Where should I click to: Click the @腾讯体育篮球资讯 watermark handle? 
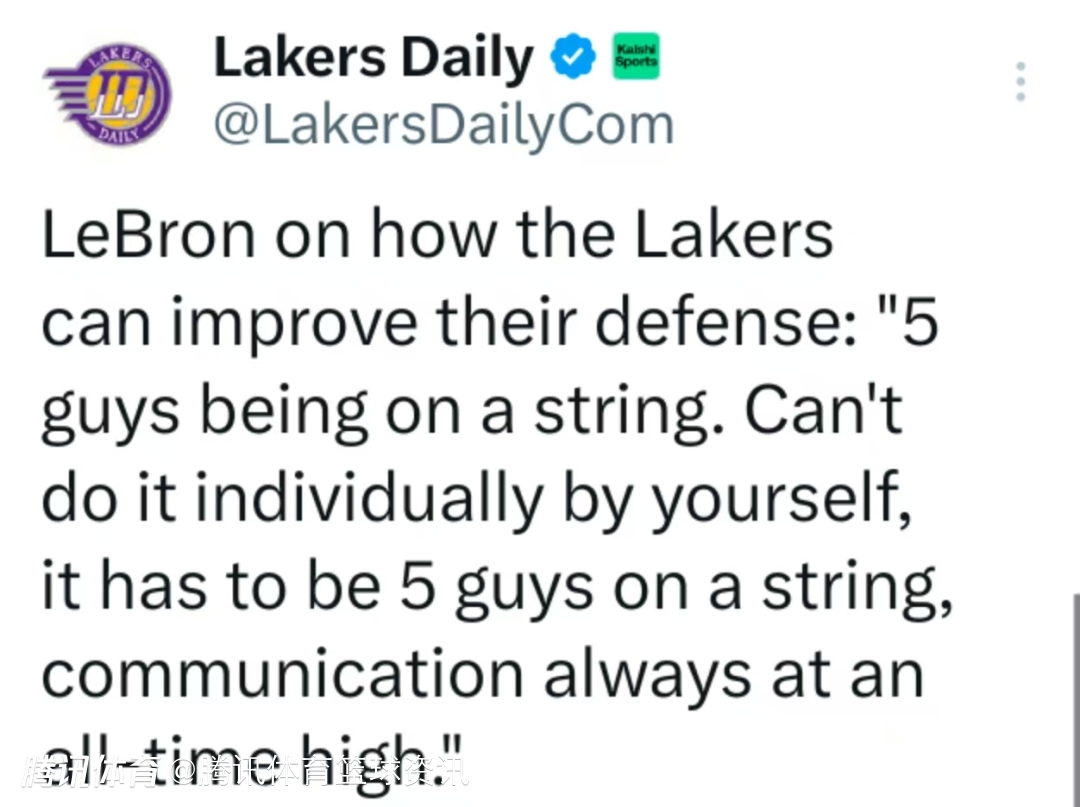pos(320,773)
